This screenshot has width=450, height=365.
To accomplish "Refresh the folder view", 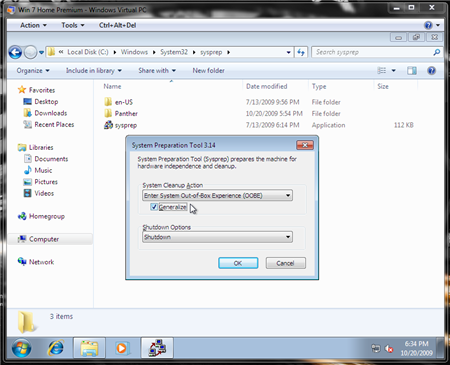I will coord(301,52).
